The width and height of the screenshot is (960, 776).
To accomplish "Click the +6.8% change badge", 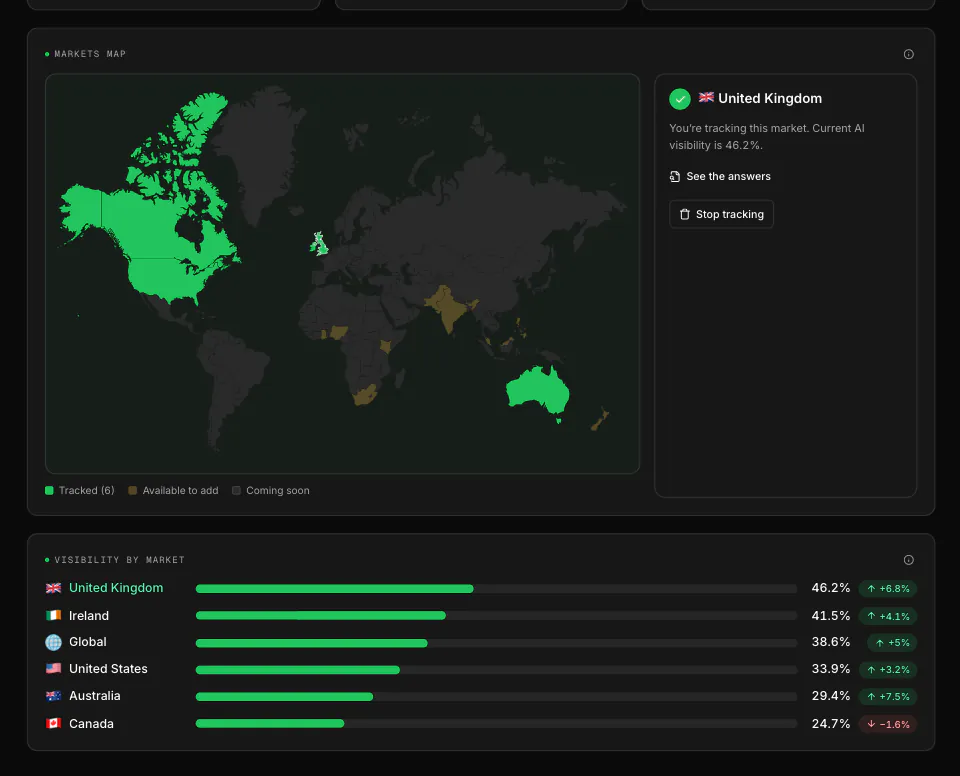I will (888, 589).
